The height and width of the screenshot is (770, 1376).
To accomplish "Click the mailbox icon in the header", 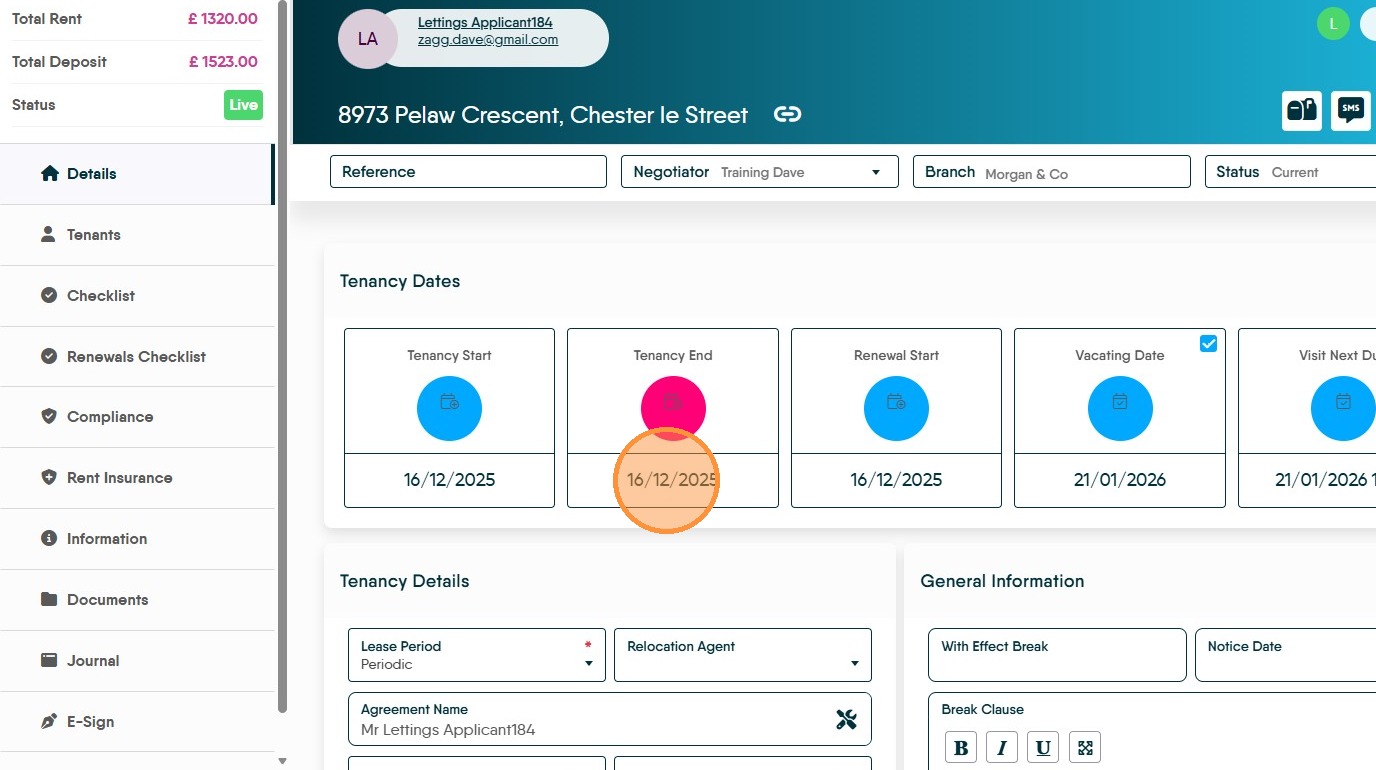I will [1302, 111].
